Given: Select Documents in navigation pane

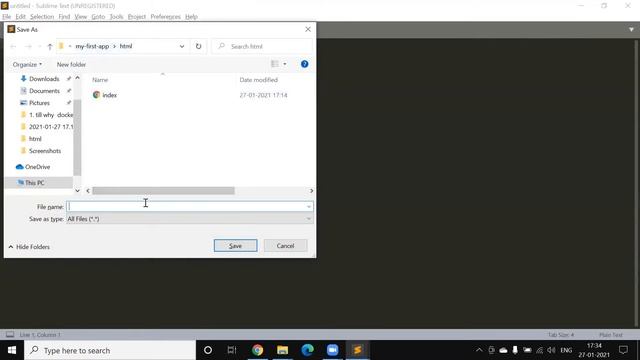Looking at the screenshot, I should [x=44, y=91].
